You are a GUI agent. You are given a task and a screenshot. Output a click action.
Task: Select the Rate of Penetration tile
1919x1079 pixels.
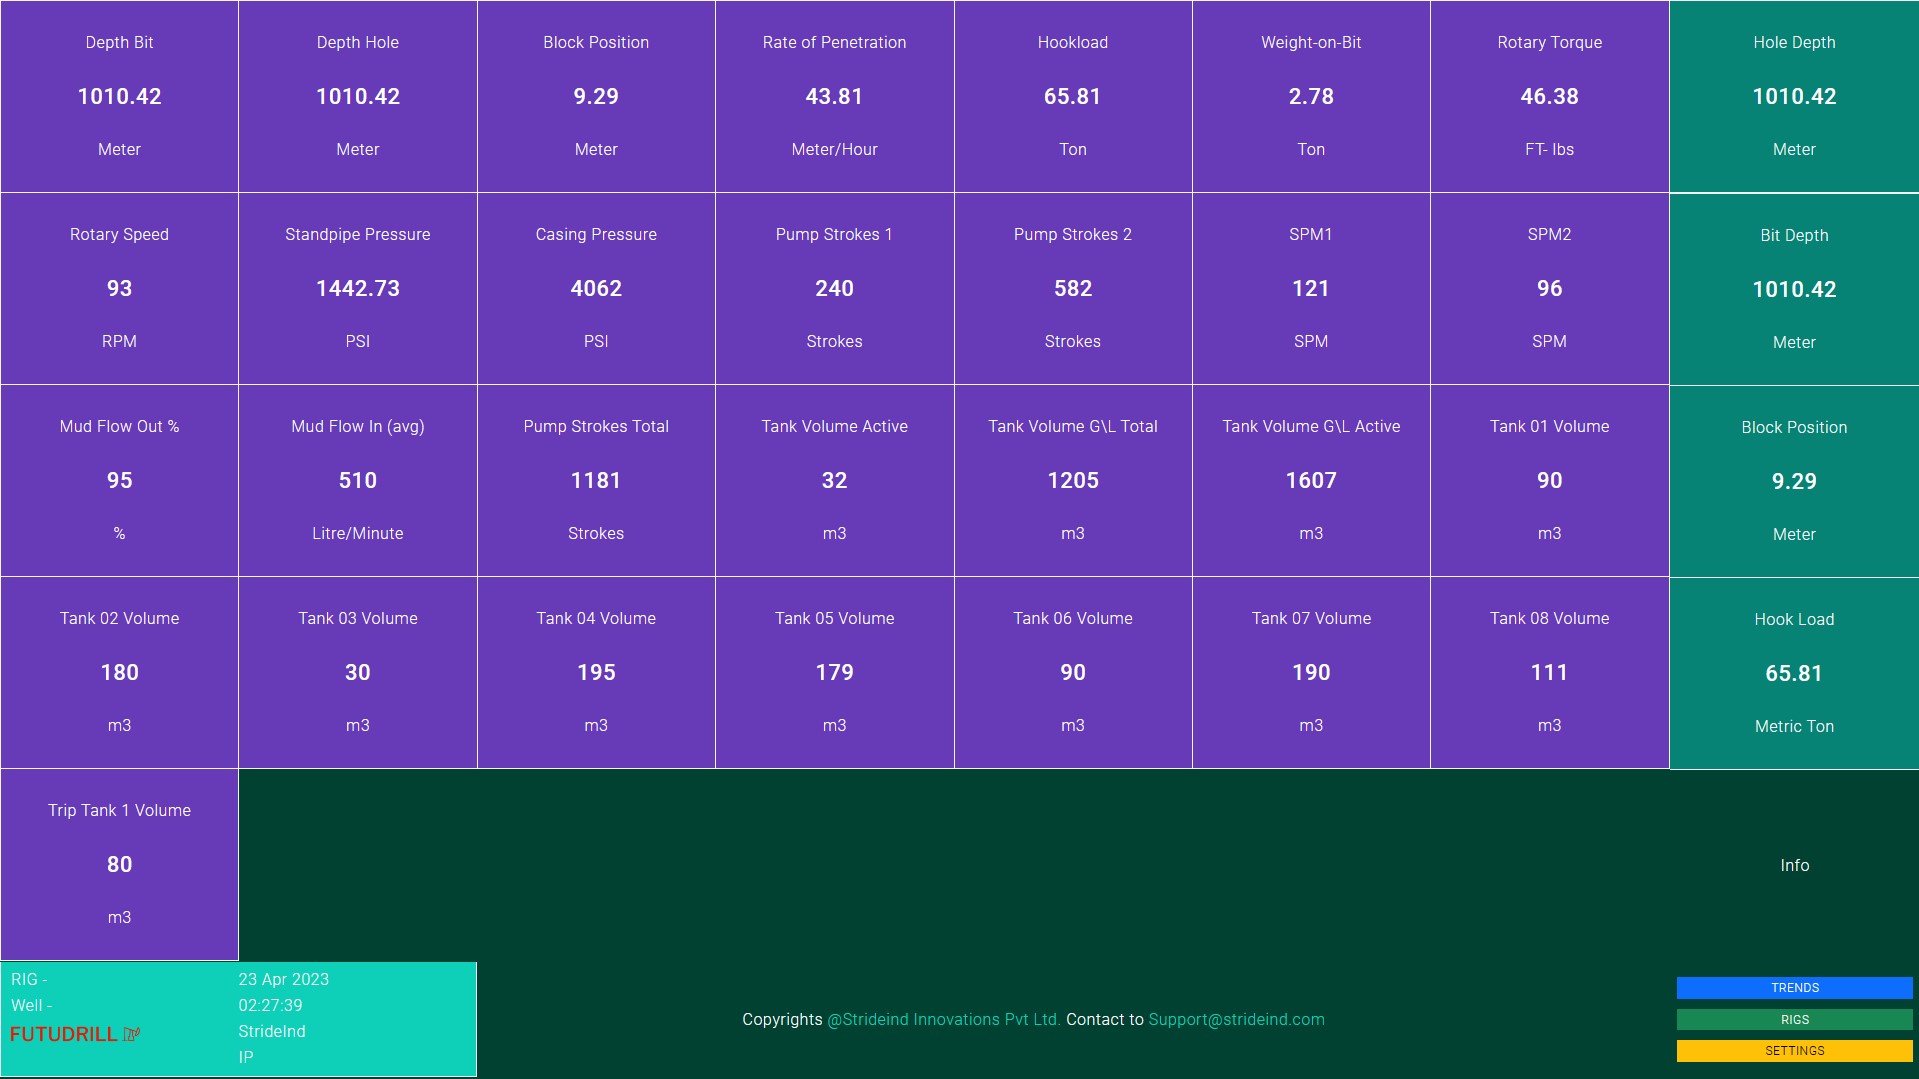(x=834, y=96)
